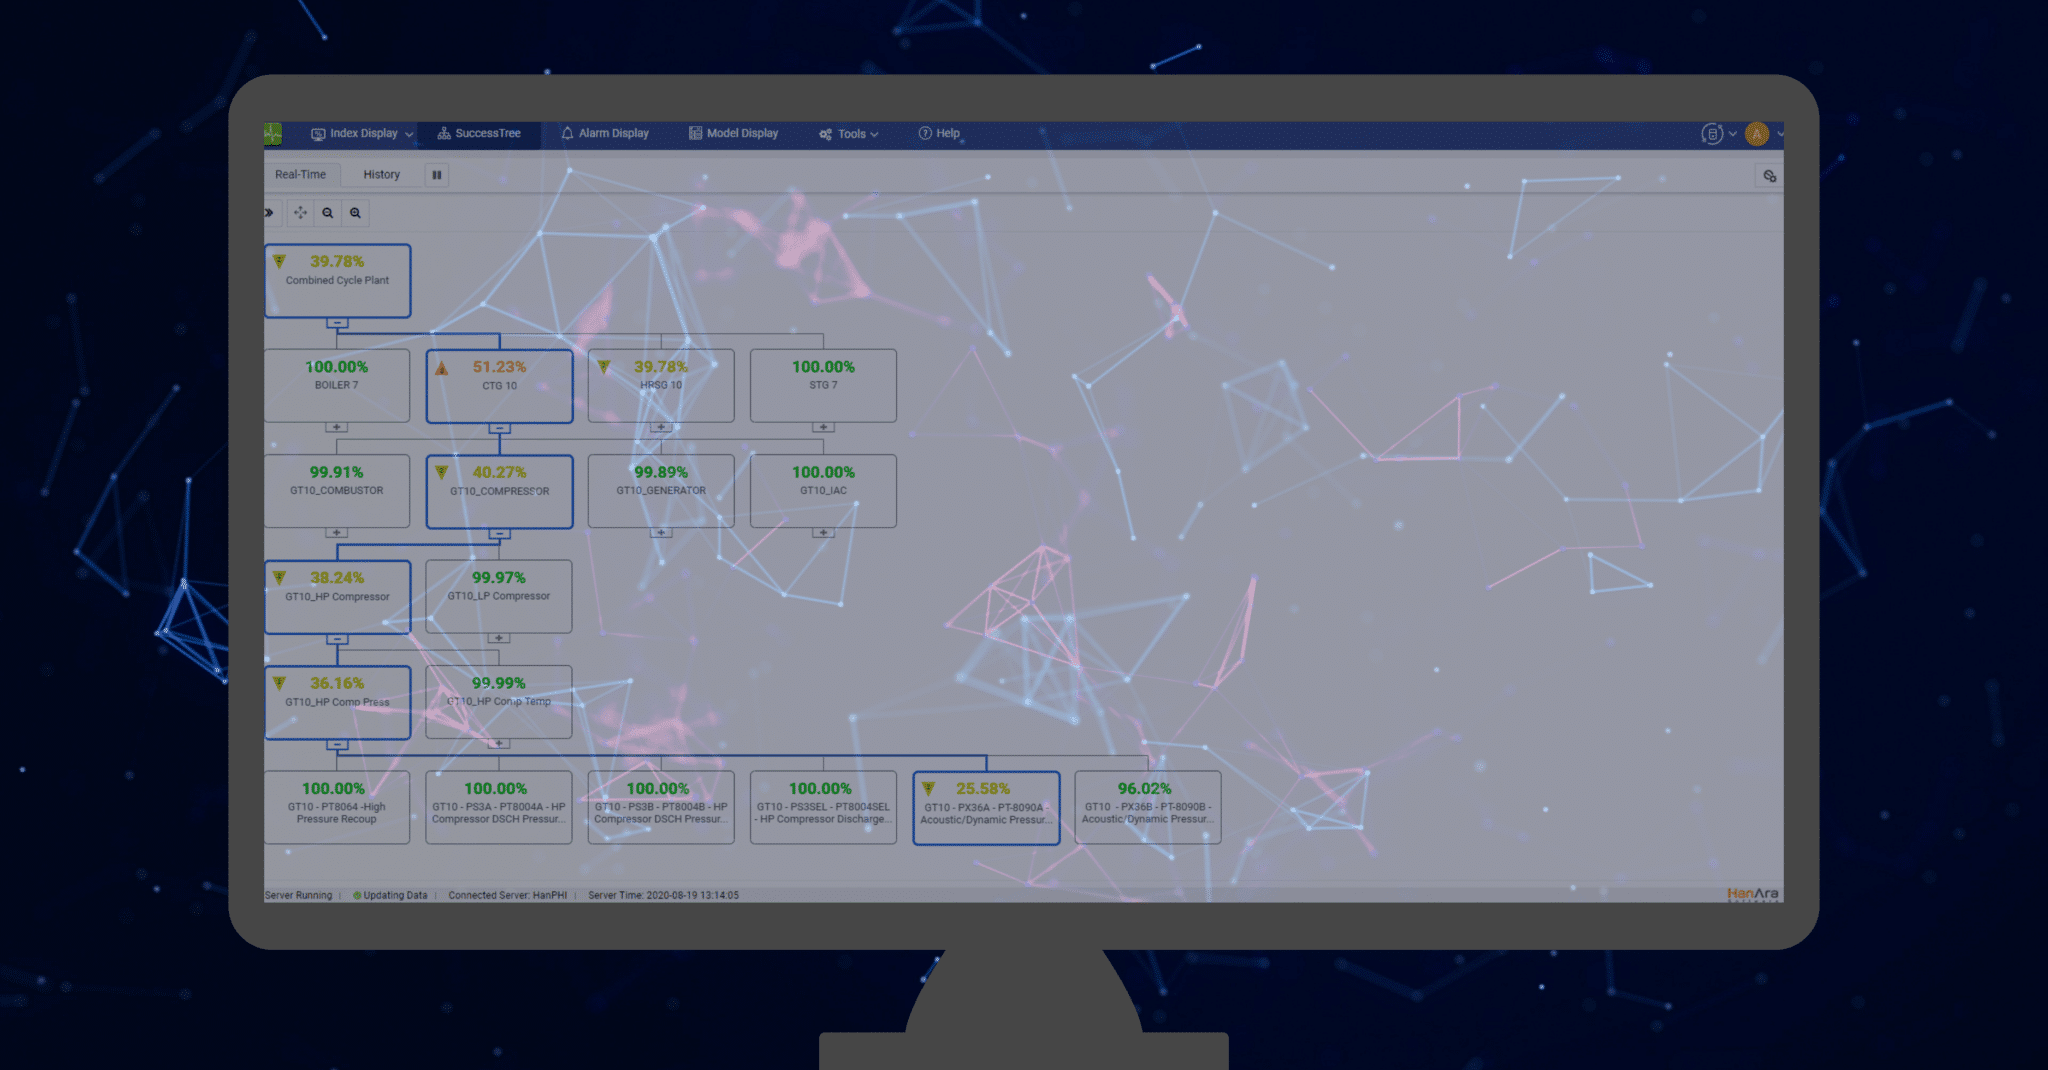The height and width of the screenshot is (1070, 2048).
Task: Expand the GT10_HP Comp Temp node
Action: pyautogui.click(x=499, y=744)
